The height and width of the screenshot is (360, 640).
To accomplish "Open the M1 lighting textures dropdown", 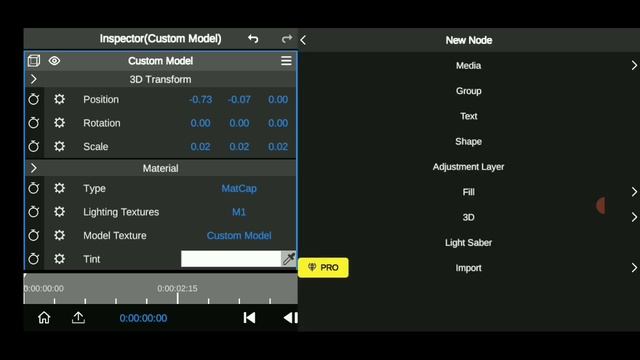I will point(239,212).
